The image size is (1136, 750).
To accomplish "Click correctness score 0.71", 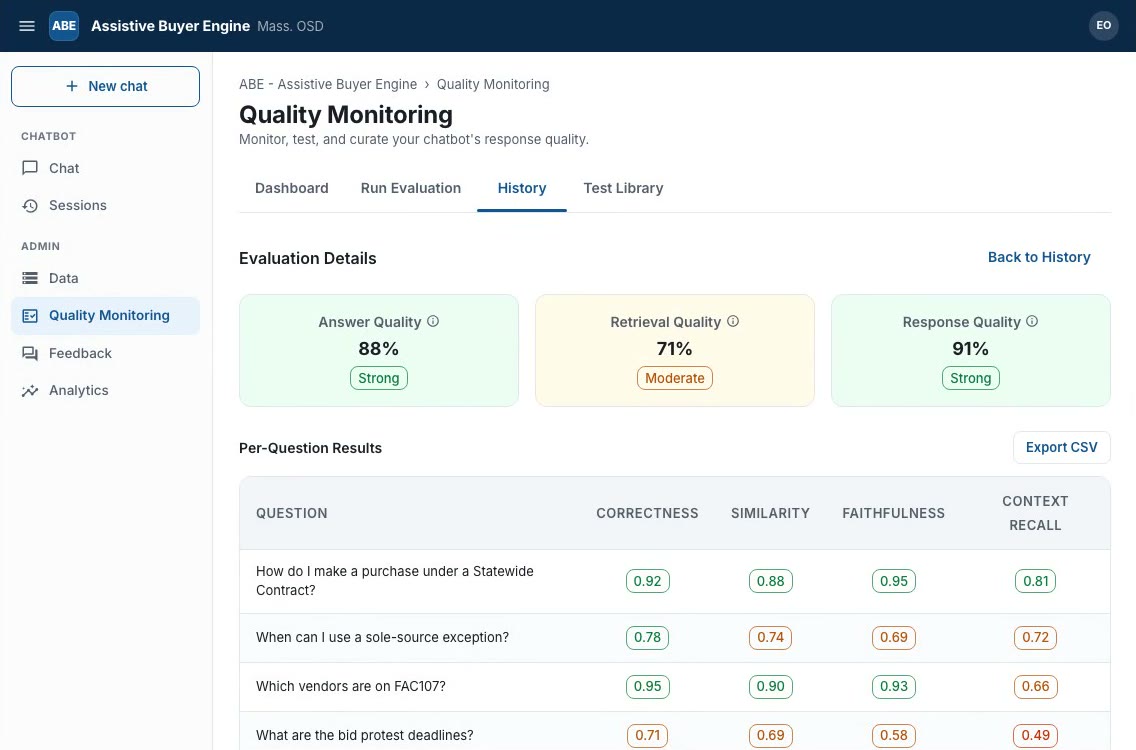I will (648, 736).
